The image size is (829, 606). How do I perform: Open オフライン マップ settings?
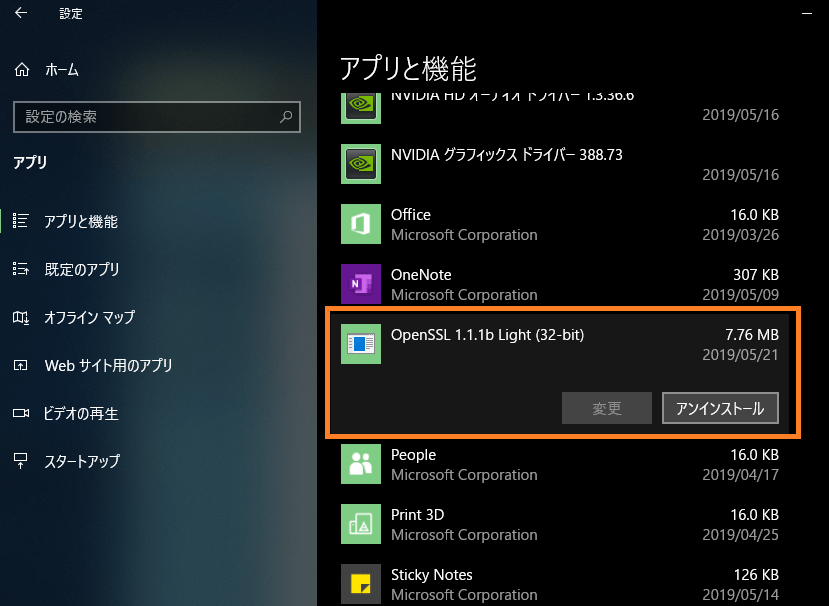89,317
